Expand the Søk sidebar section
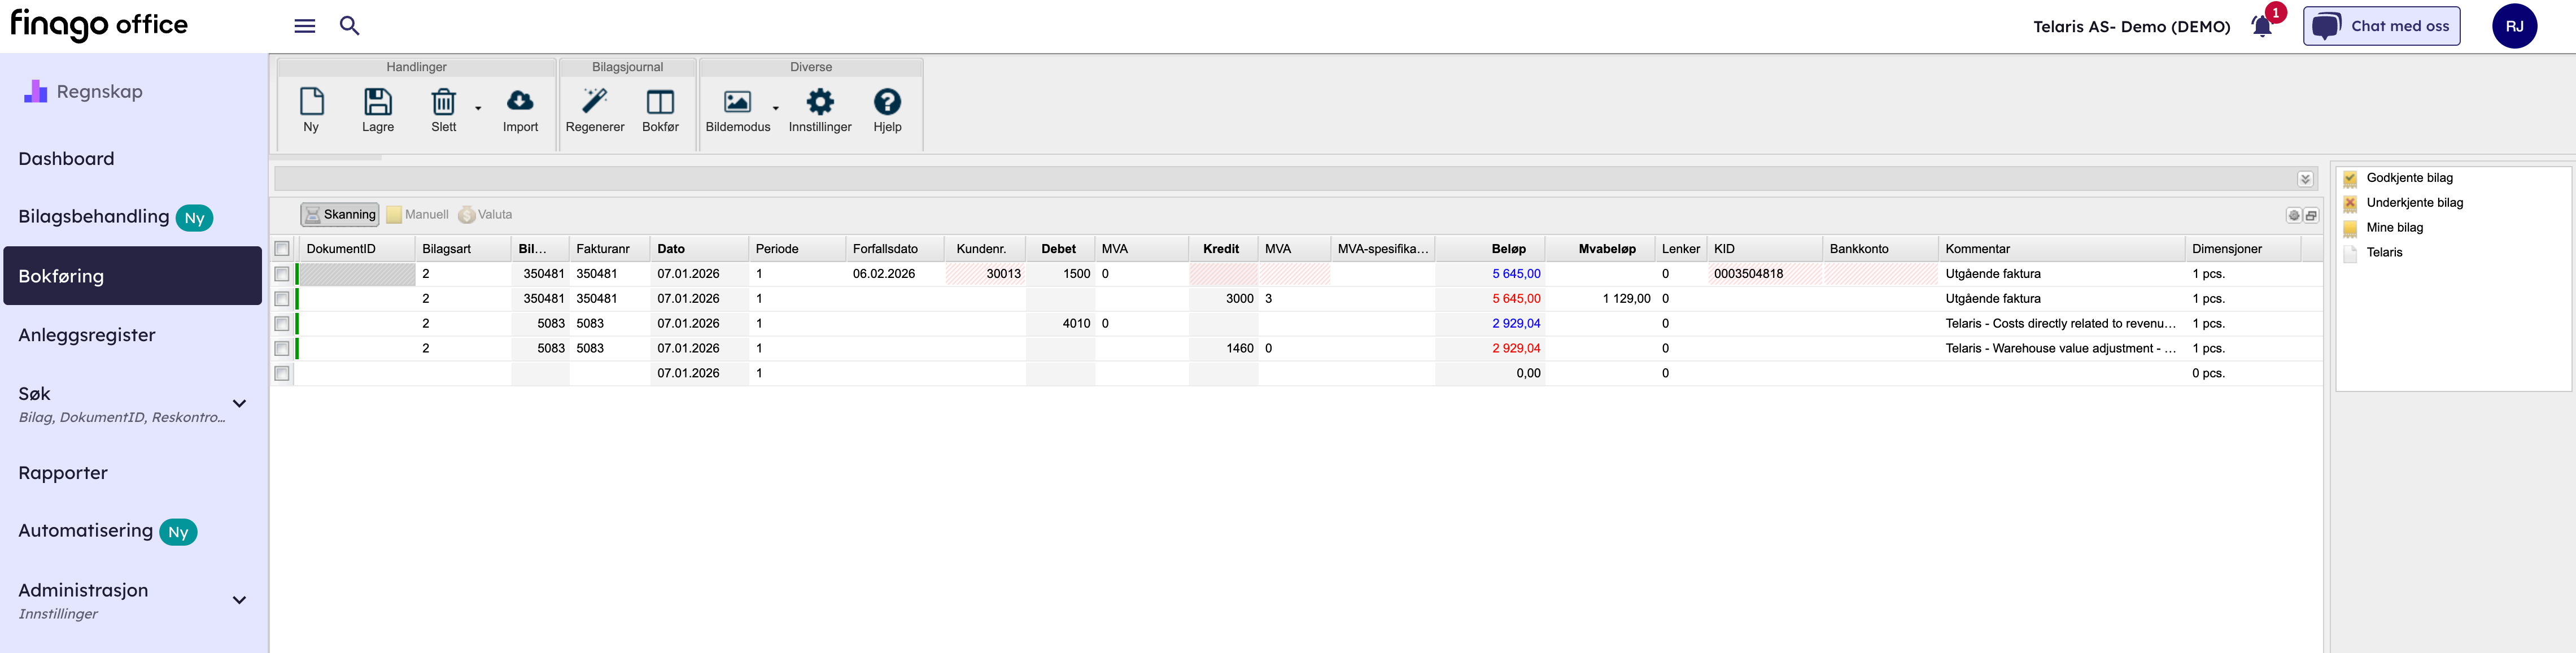This screenshot has height=653, width=2576. (239, 404)
